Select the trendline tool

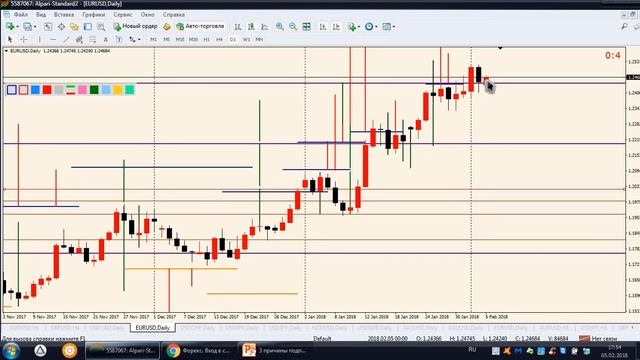pos(66,40)
